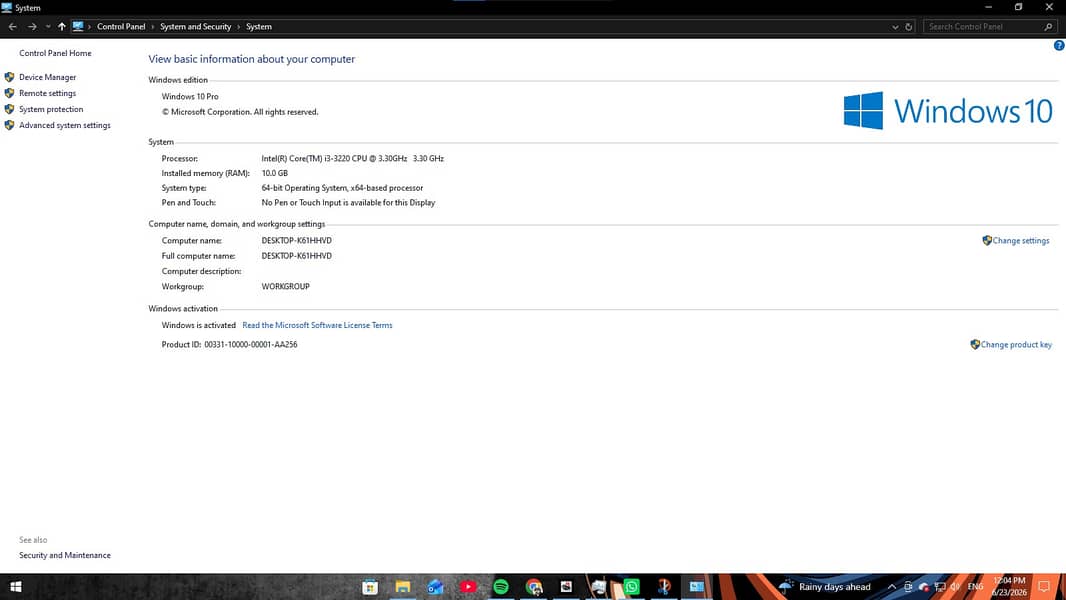This screenshot has width=1066, height=600.
Task: Click shield icon beside Advanced system settings
Action: [x=10, y=126]
